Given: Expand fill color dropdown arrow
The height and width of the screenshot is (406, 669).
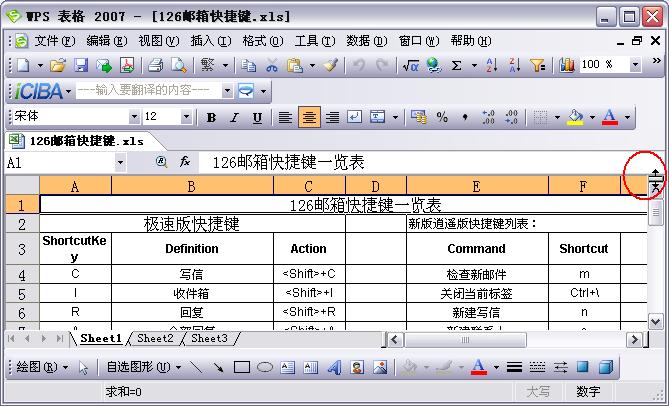Looking at the screenshot, I should [592, 117].
